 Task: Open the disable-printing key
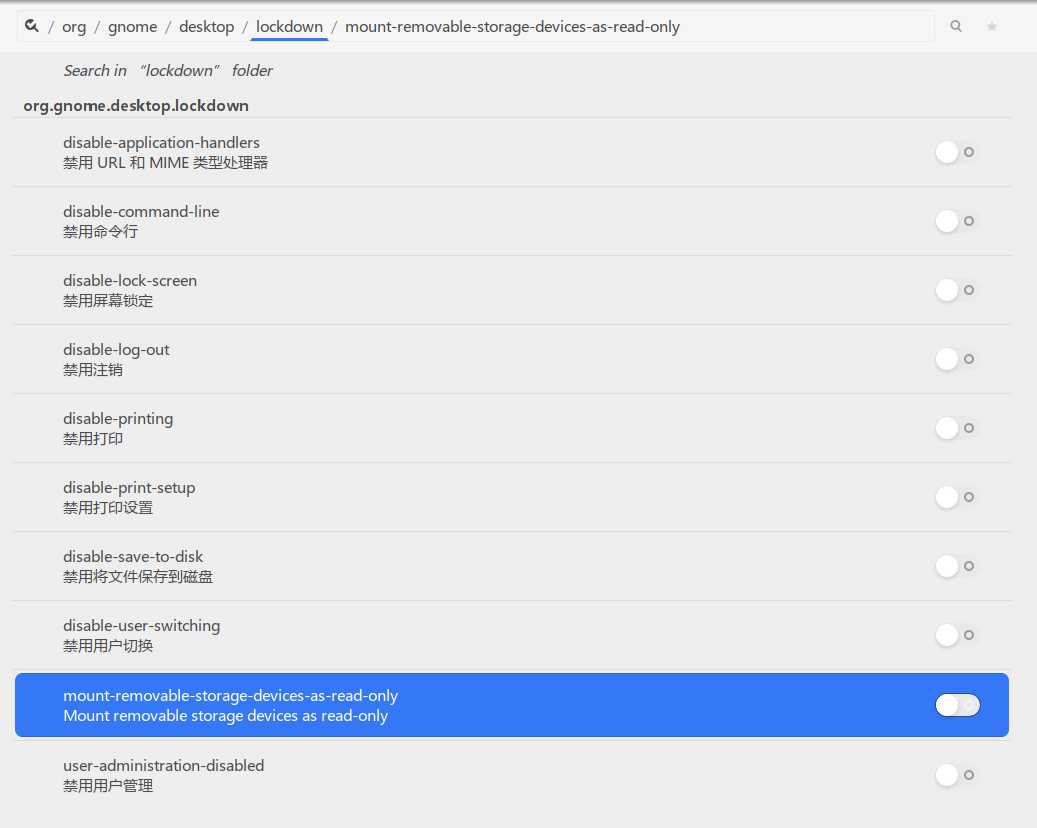click(x=512, y=428)
